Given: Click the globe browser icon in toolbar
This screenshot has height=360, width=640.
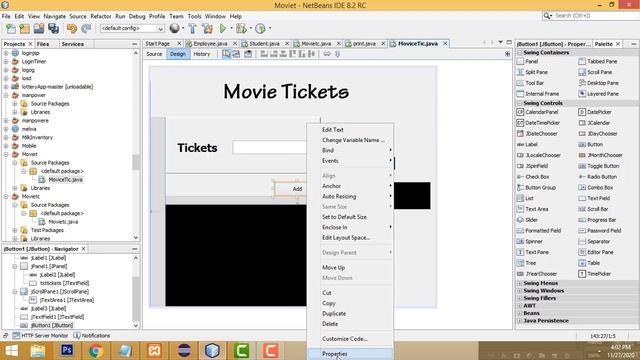Looking at the screenshot, I should point(175,28).
